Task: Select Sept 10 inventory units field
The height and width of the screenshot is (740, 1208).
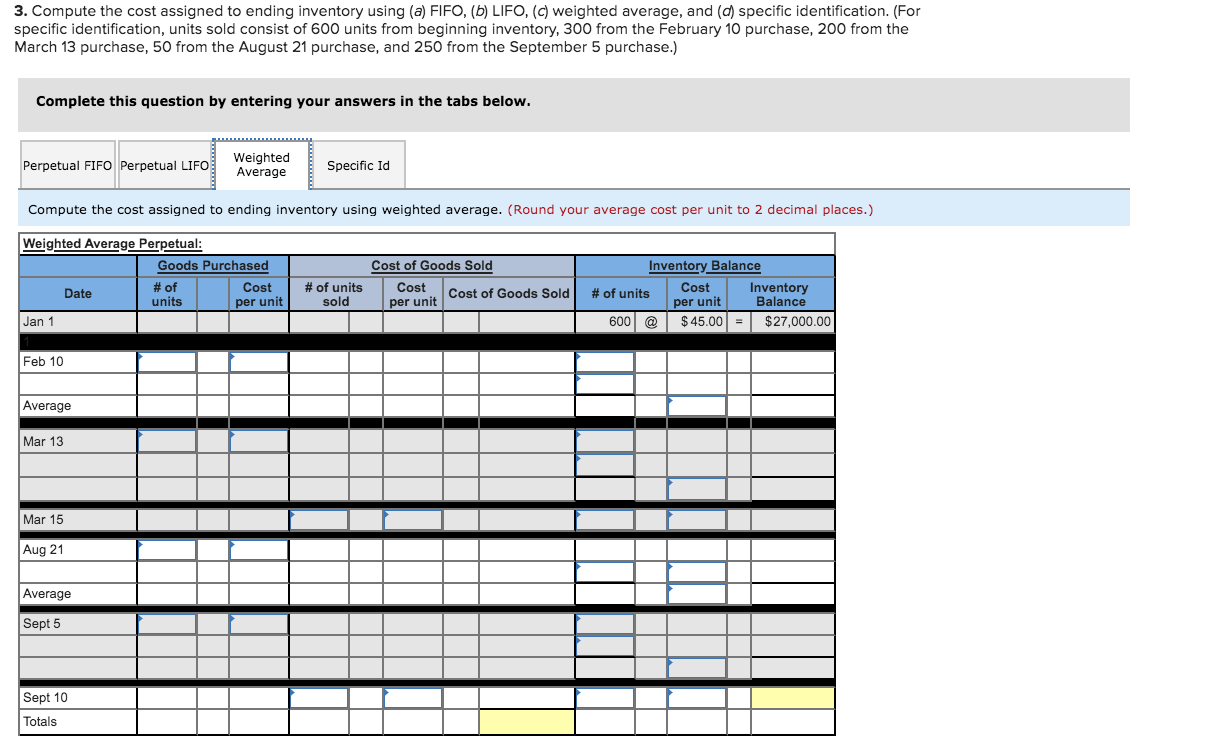Action: click(605, 698)
